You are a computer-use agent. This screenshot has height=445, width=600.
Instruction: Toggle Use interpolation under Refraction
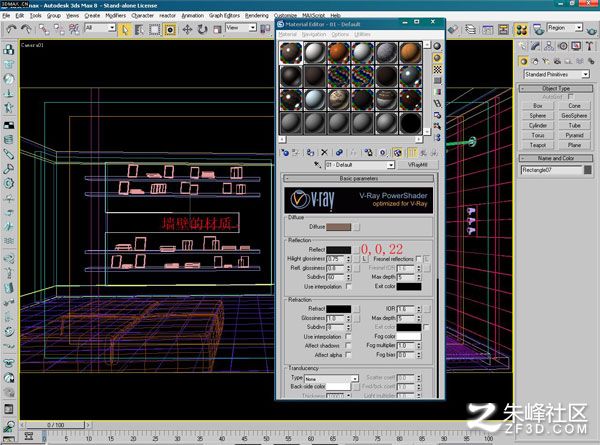(348, 337)
